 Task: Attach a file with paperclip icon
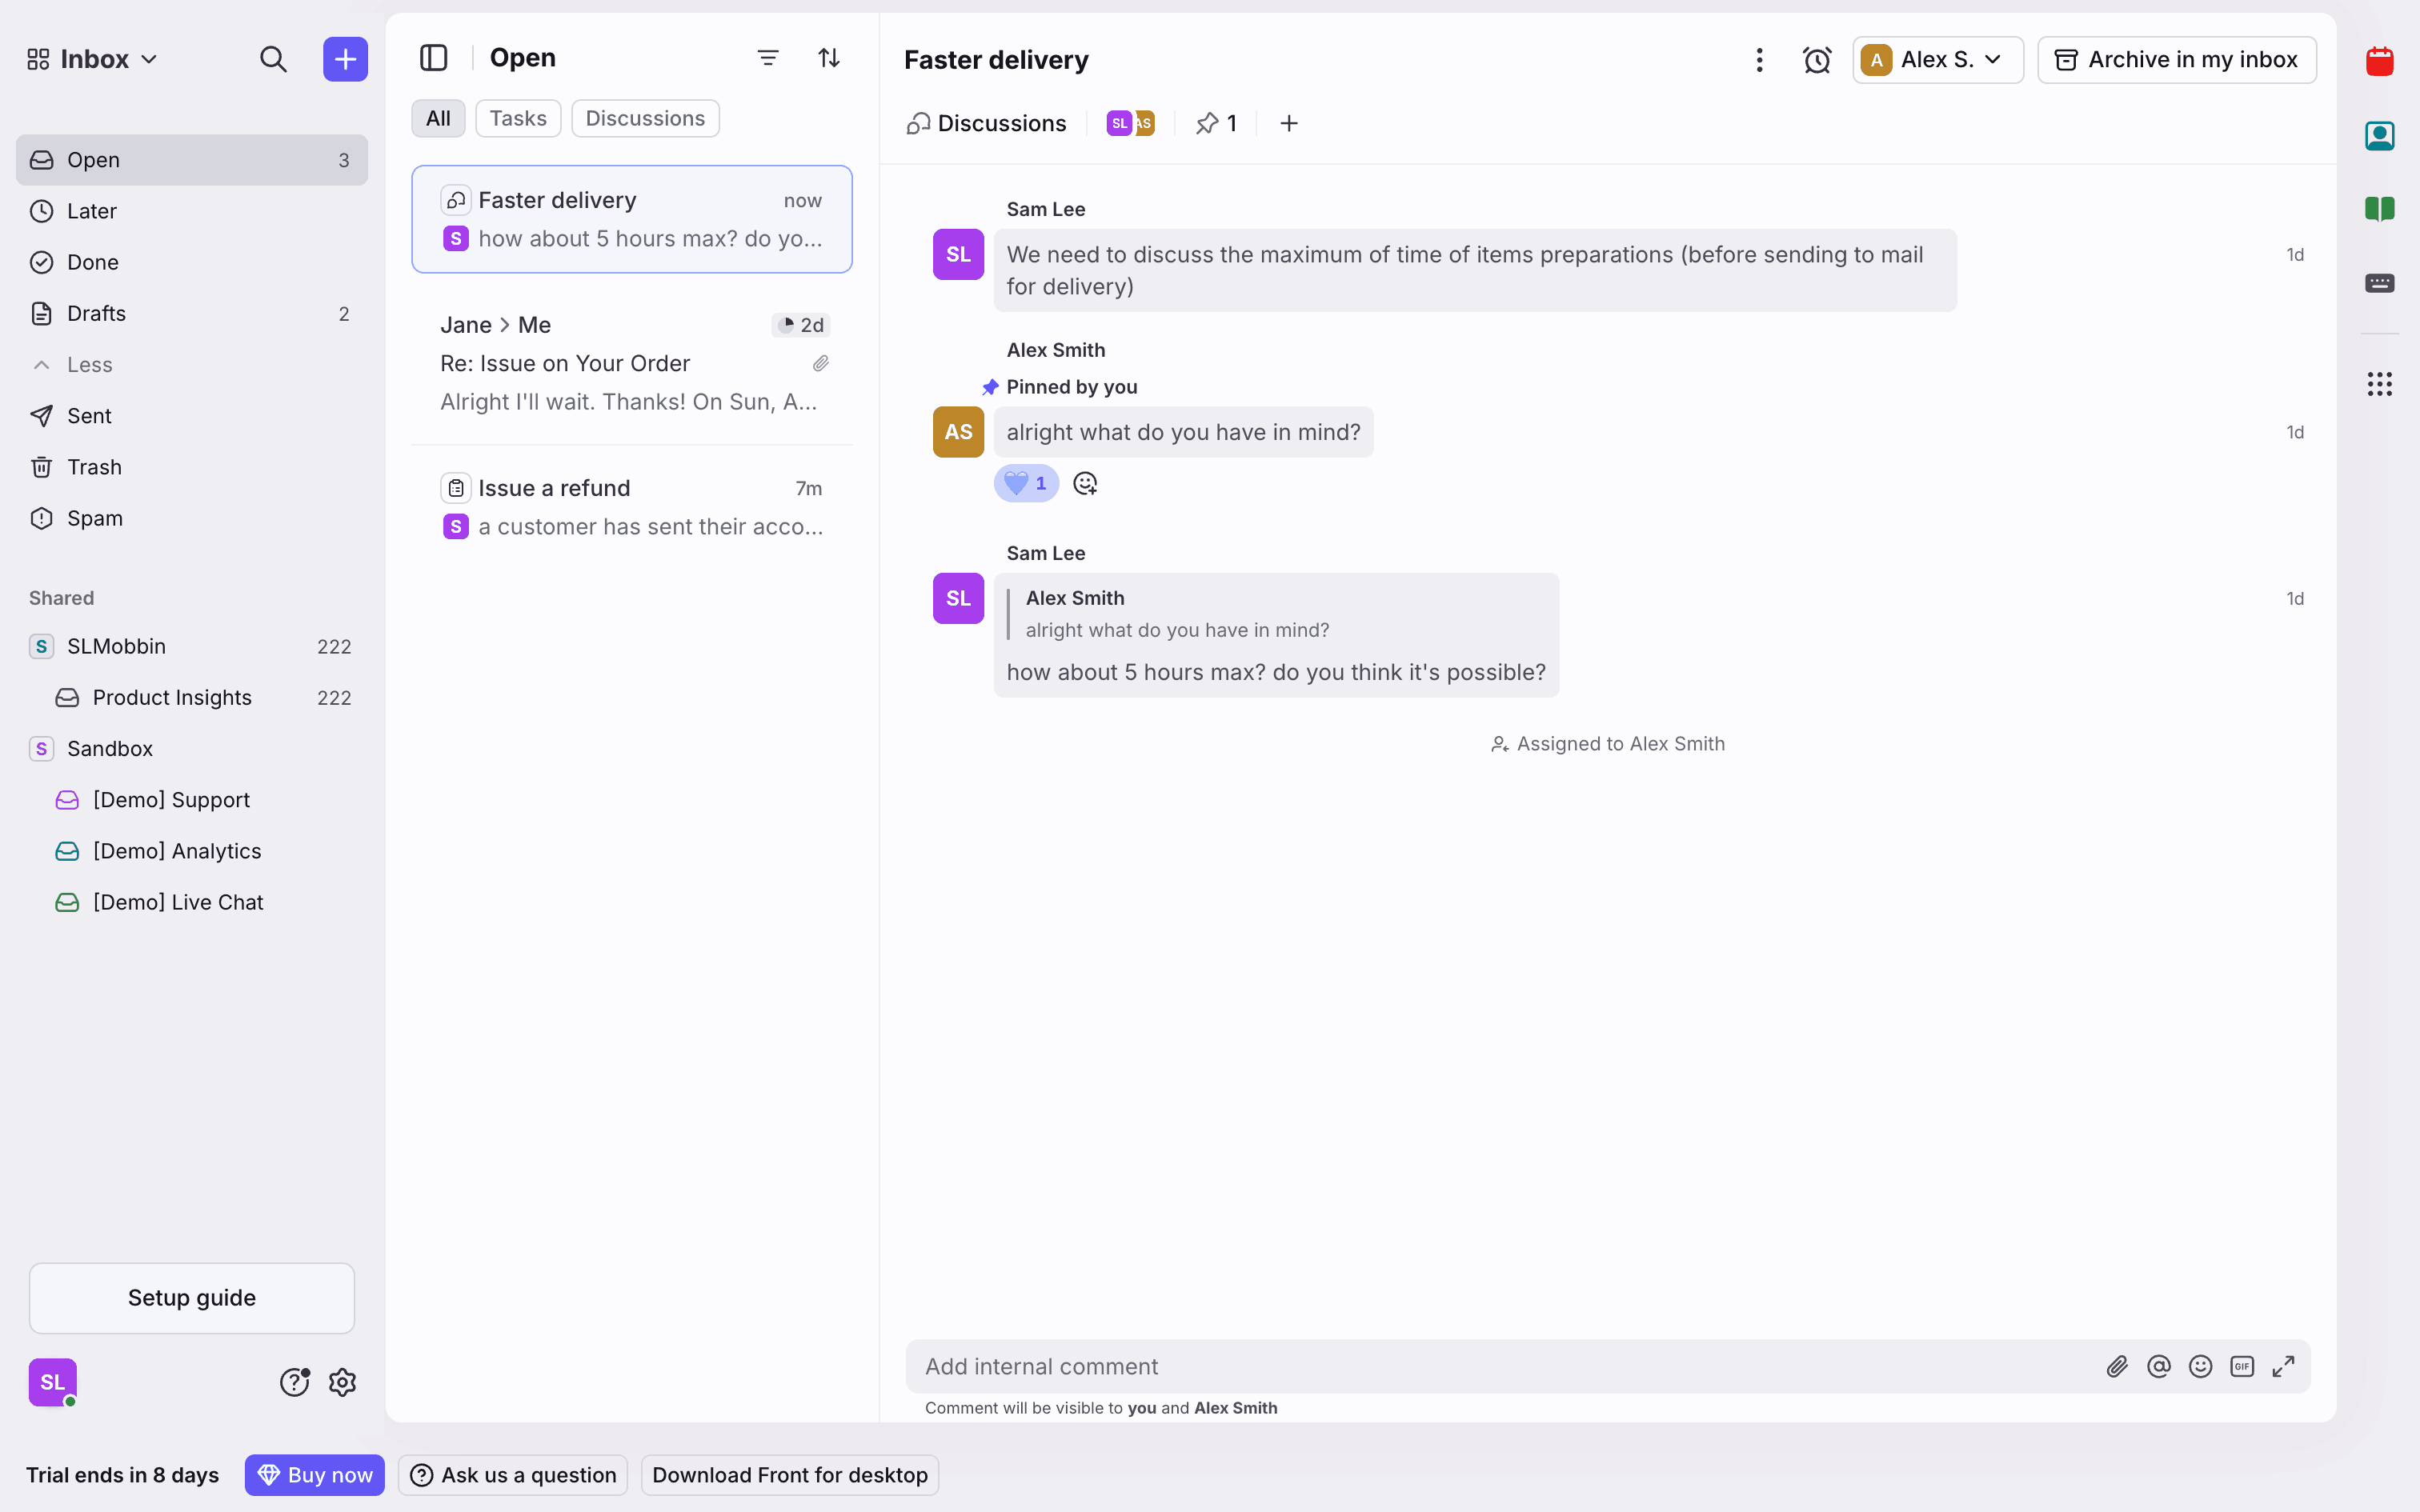(x=2116, y=1366)
